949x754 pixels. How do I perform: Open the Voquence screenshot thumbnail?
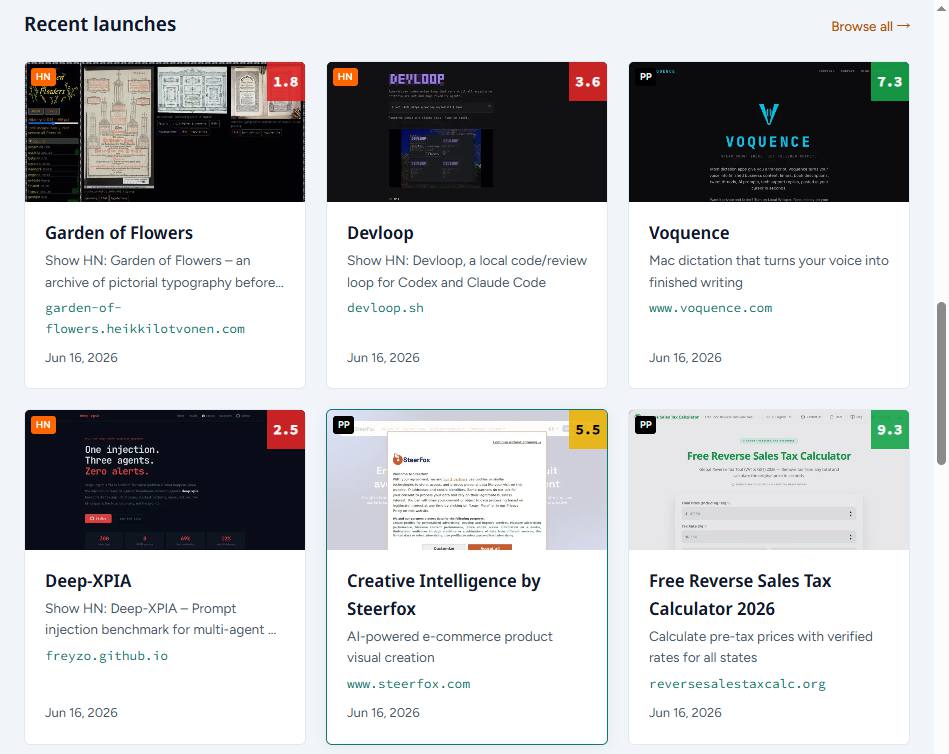769,132
